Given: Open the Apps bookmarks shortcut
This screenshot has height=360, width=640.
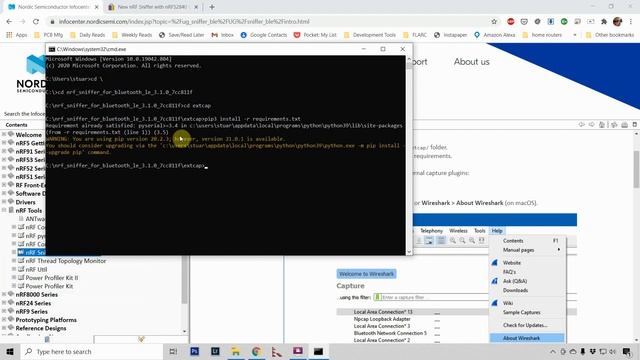Looking at the screenshot, I should point(17,35).
